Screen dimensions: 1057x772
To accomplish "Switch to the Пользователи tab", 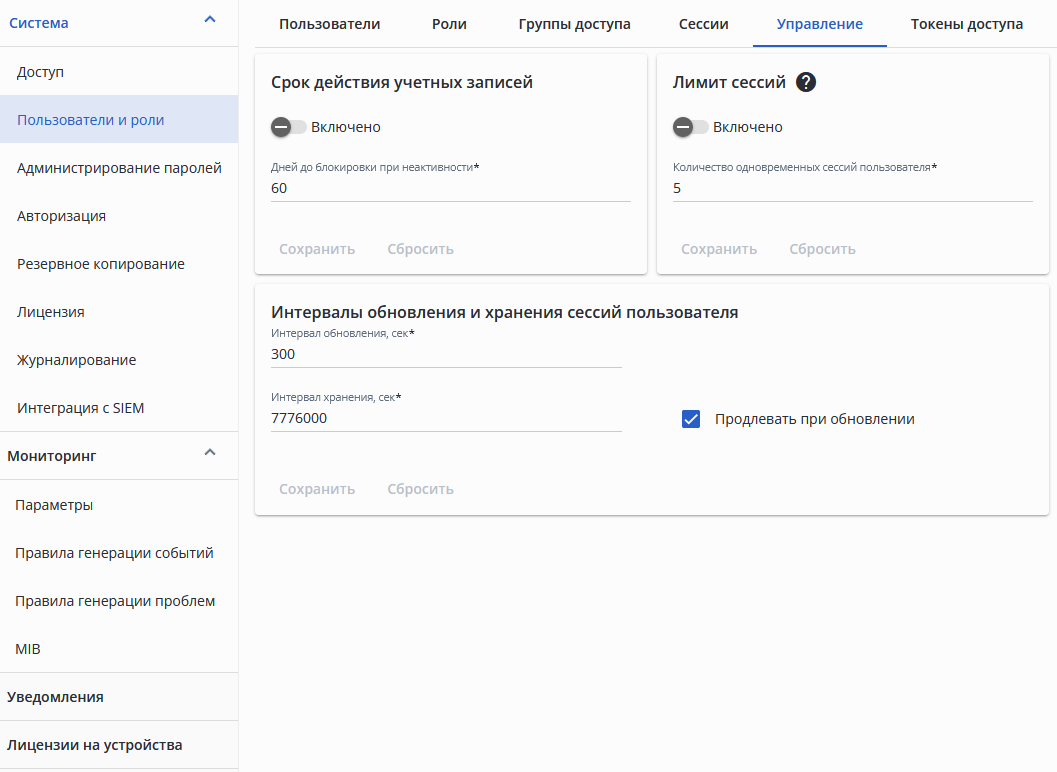I will click(329, 24).
